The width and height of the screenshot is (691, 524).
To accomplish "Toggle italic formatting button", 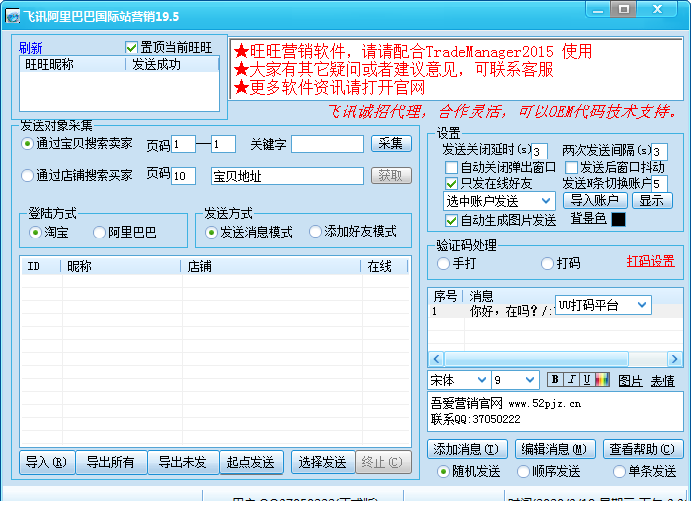I will (571, 379).
